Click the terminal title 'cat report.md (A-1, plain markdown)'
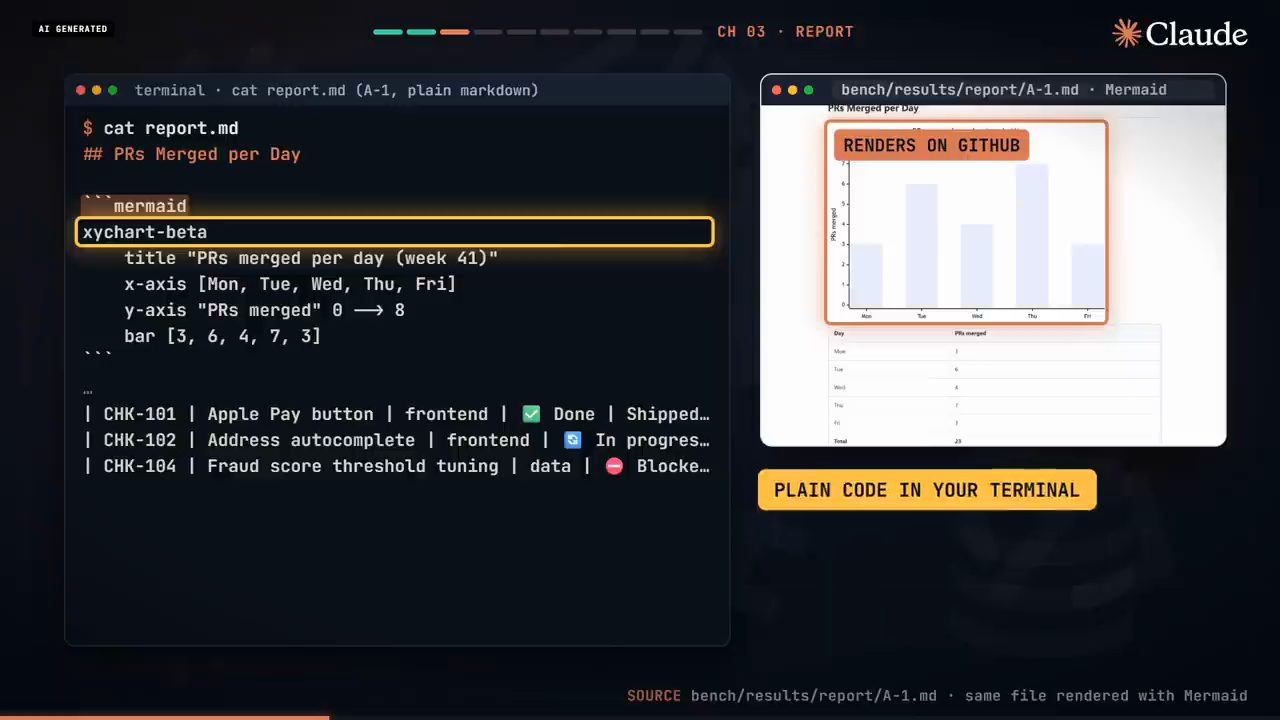The height and width of the screenshot is (720, 1280). point(385,90)
